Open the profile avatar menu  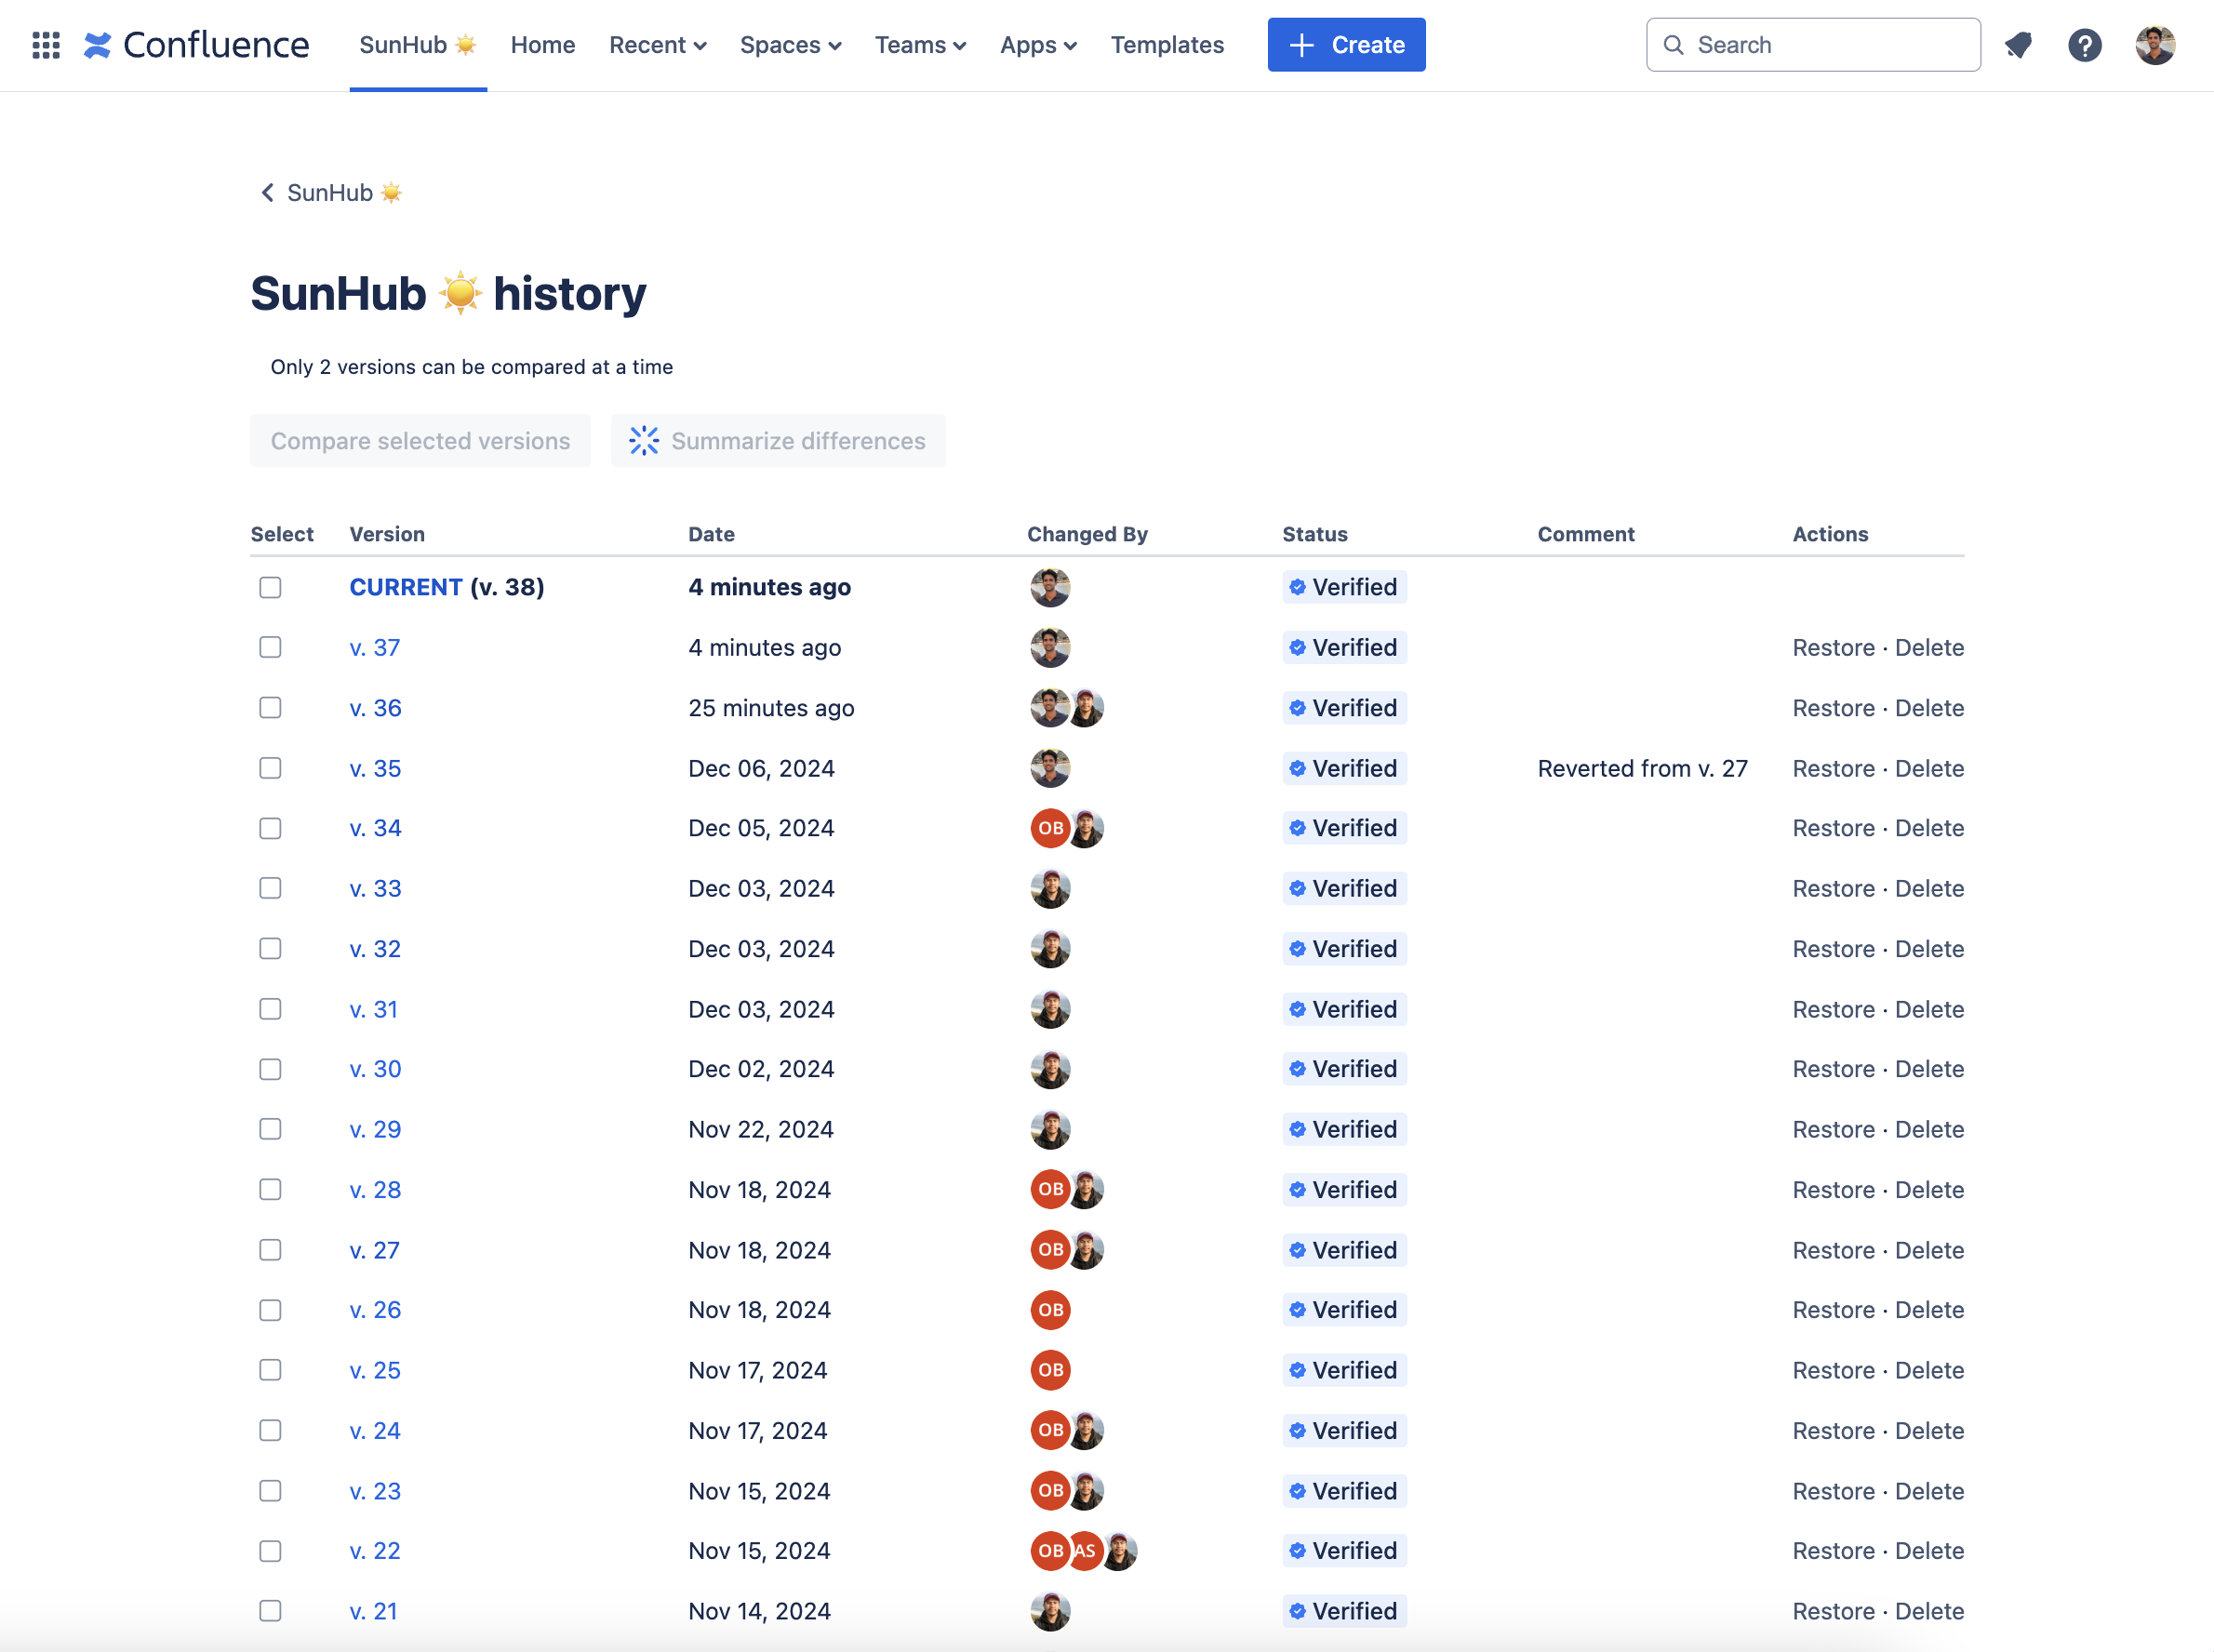pos(2155,45)
